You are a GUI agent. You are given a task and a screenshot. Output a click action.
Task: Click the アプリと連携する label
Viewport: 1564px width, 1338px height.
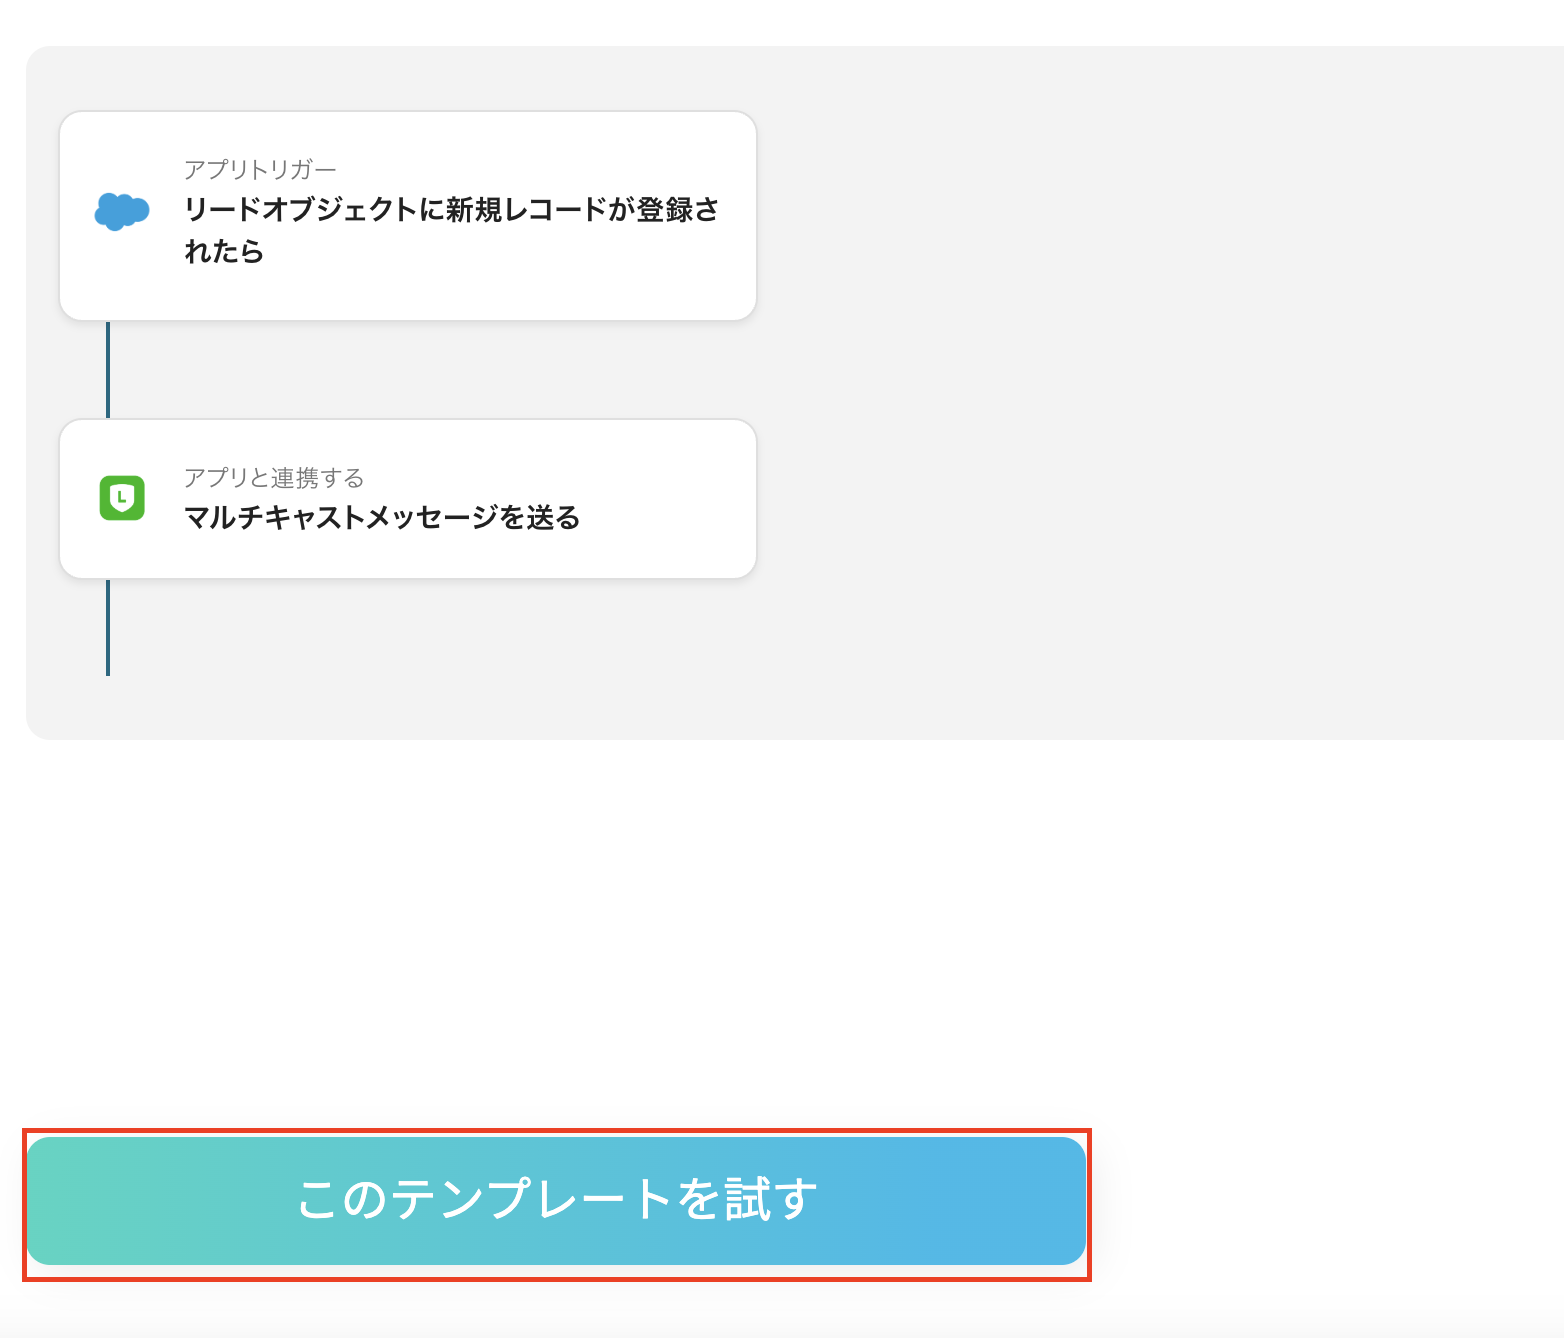click(273, 477)
